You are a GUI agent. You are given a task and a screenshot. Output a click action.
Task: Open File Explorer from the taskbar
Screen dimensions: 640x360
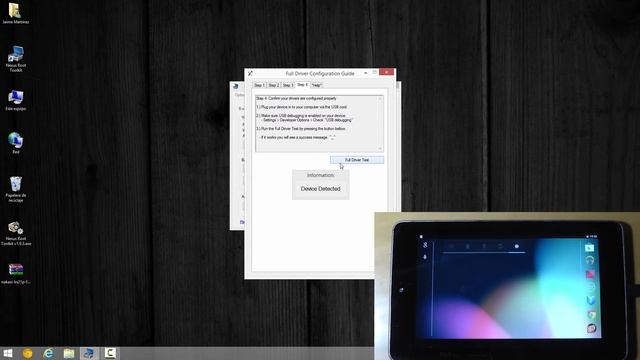(69, 353)
